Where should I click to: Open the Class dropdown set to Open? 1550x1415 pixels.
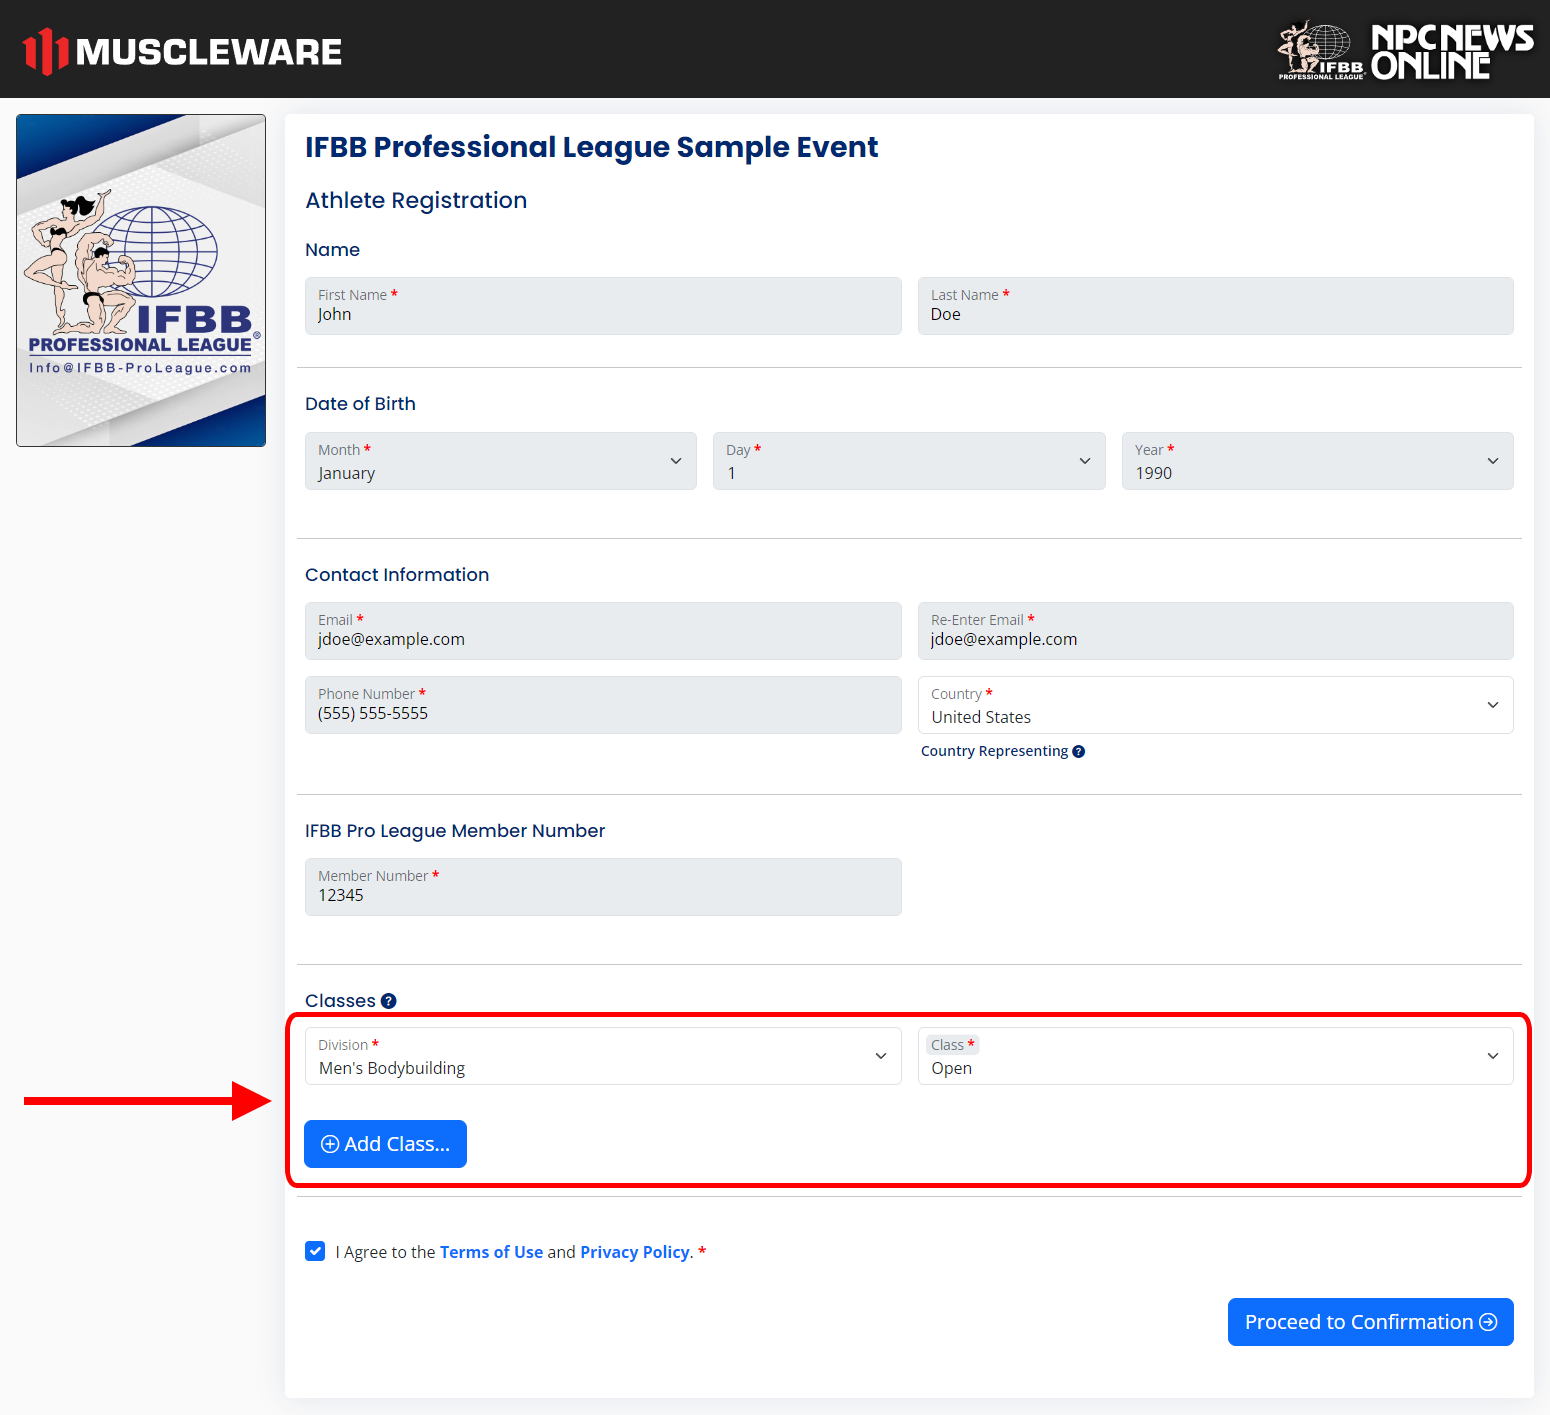[x=1214, y=1056]
